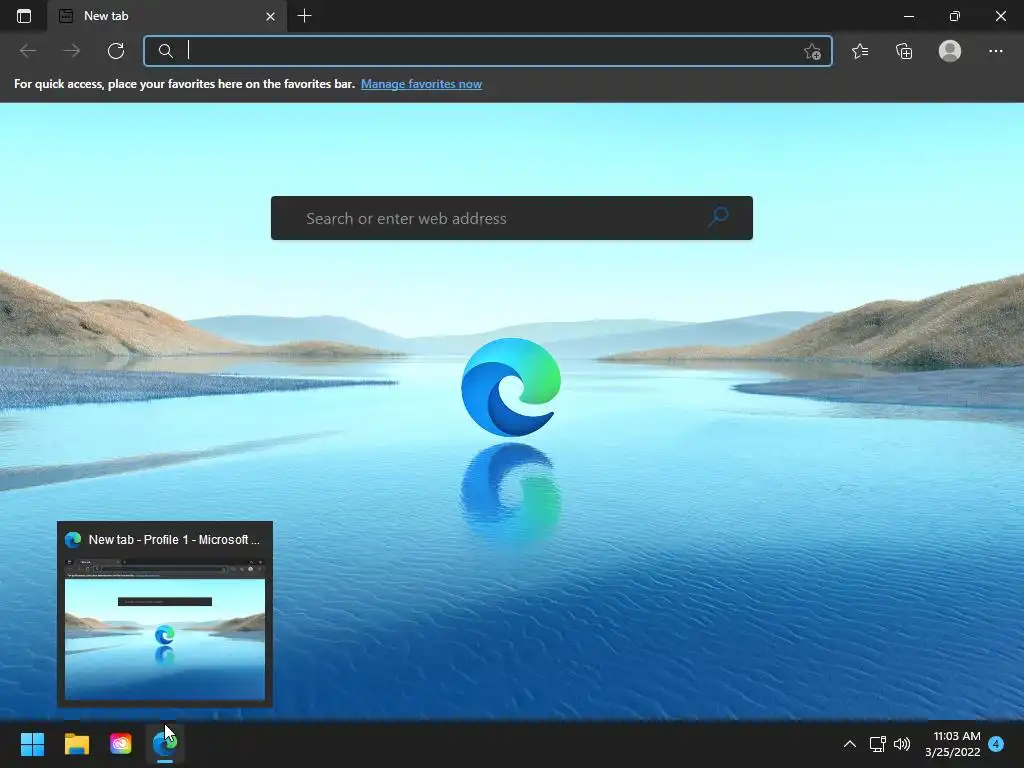Click the Search or enter web address box
The height and width of the screenshot is (768, 1024).
point(511,218)
